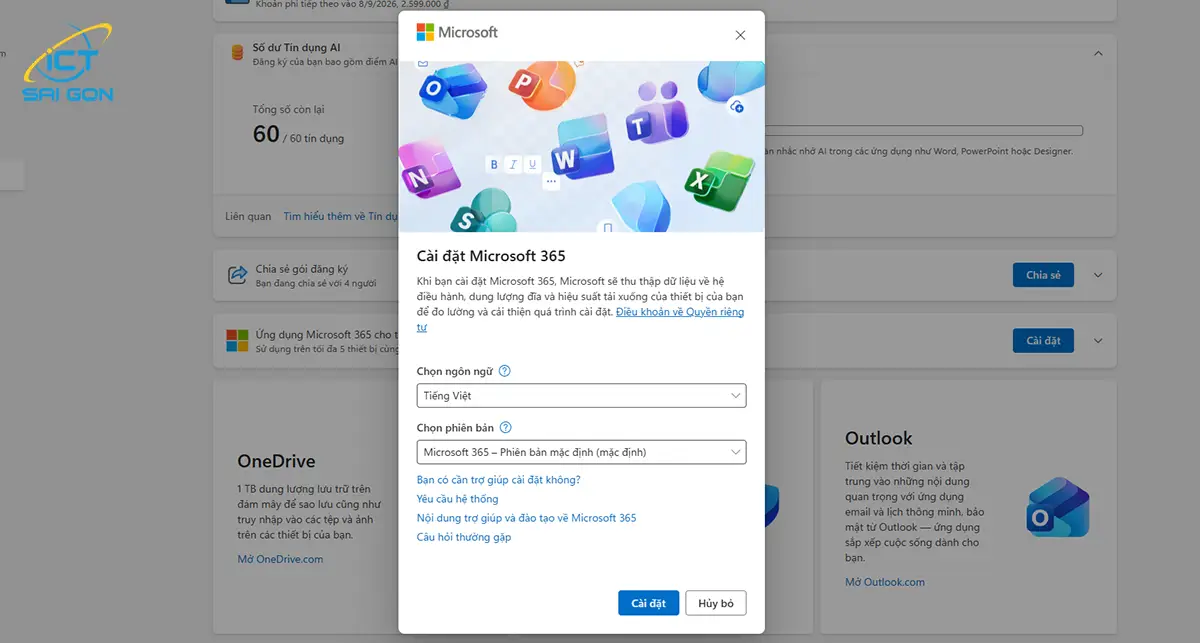The height and width of the screenshot is (643, 1200).
Task: Click the Hủy bỏ button
Action: click(716, 603)
